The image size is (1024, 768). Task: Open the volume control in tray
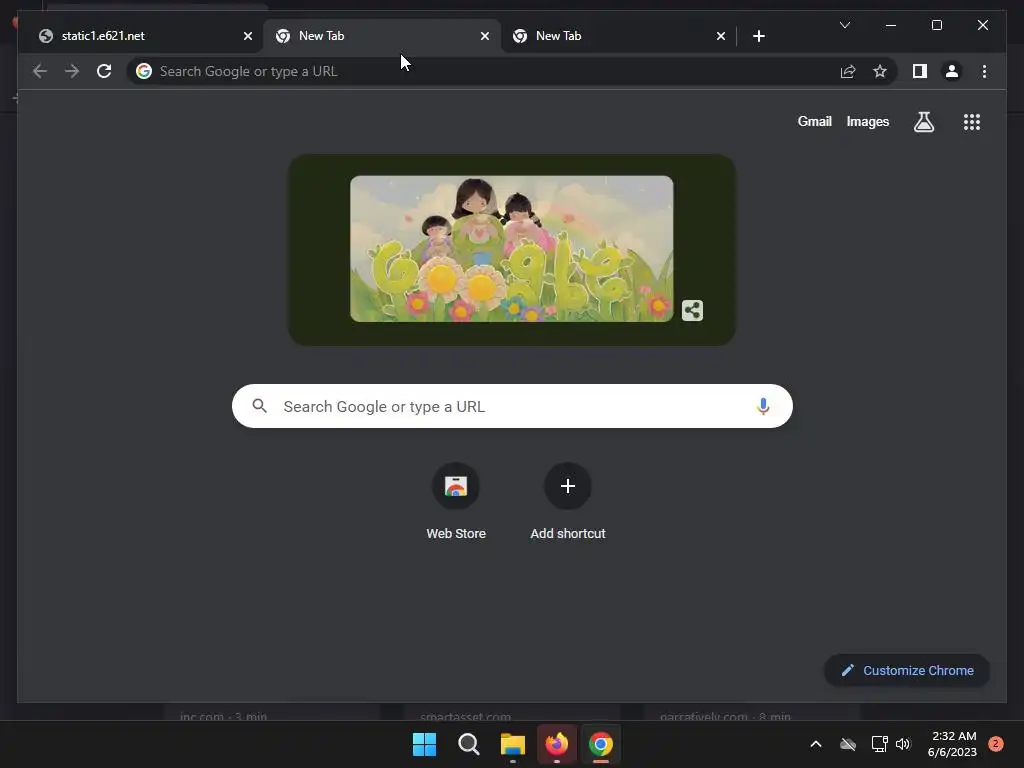[903, 744]
